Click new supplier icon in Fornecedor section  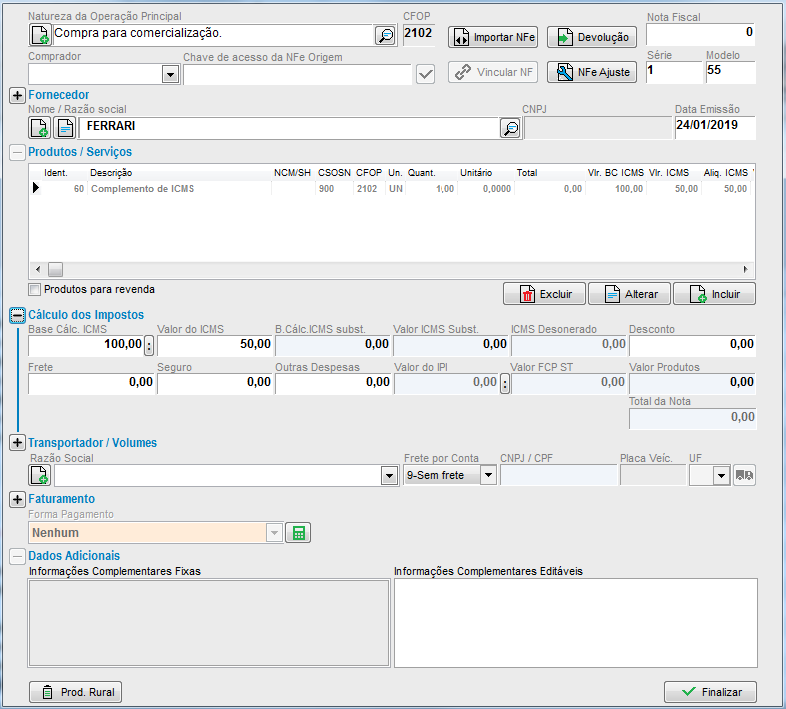[40, 127]
